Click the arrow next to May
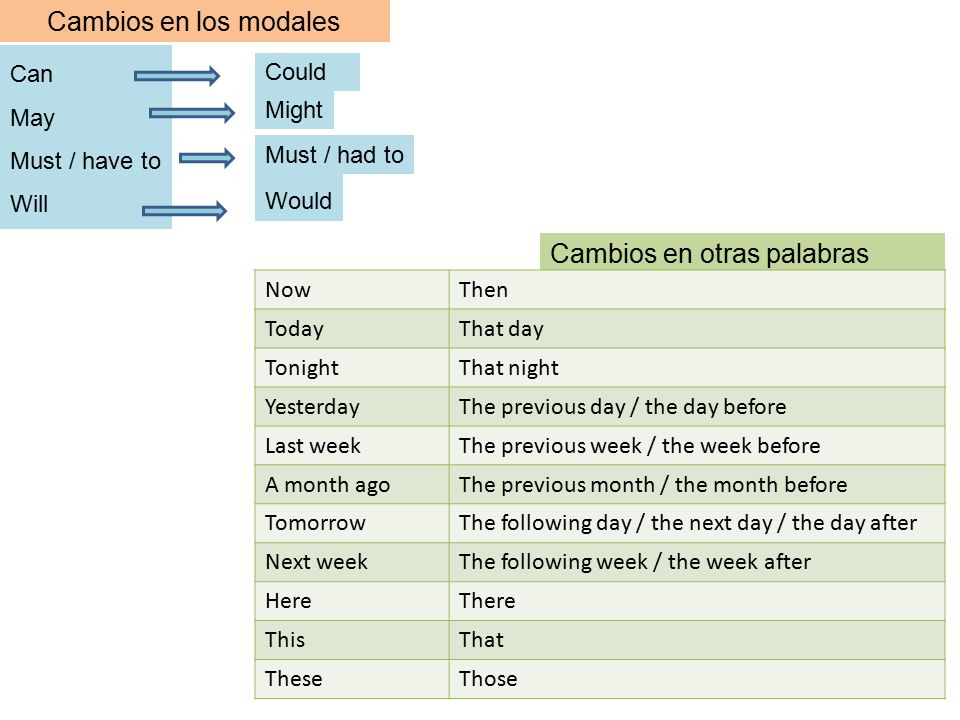Image resolution: width=960 pixels, height=720 pixels. (x=192, y=113)
